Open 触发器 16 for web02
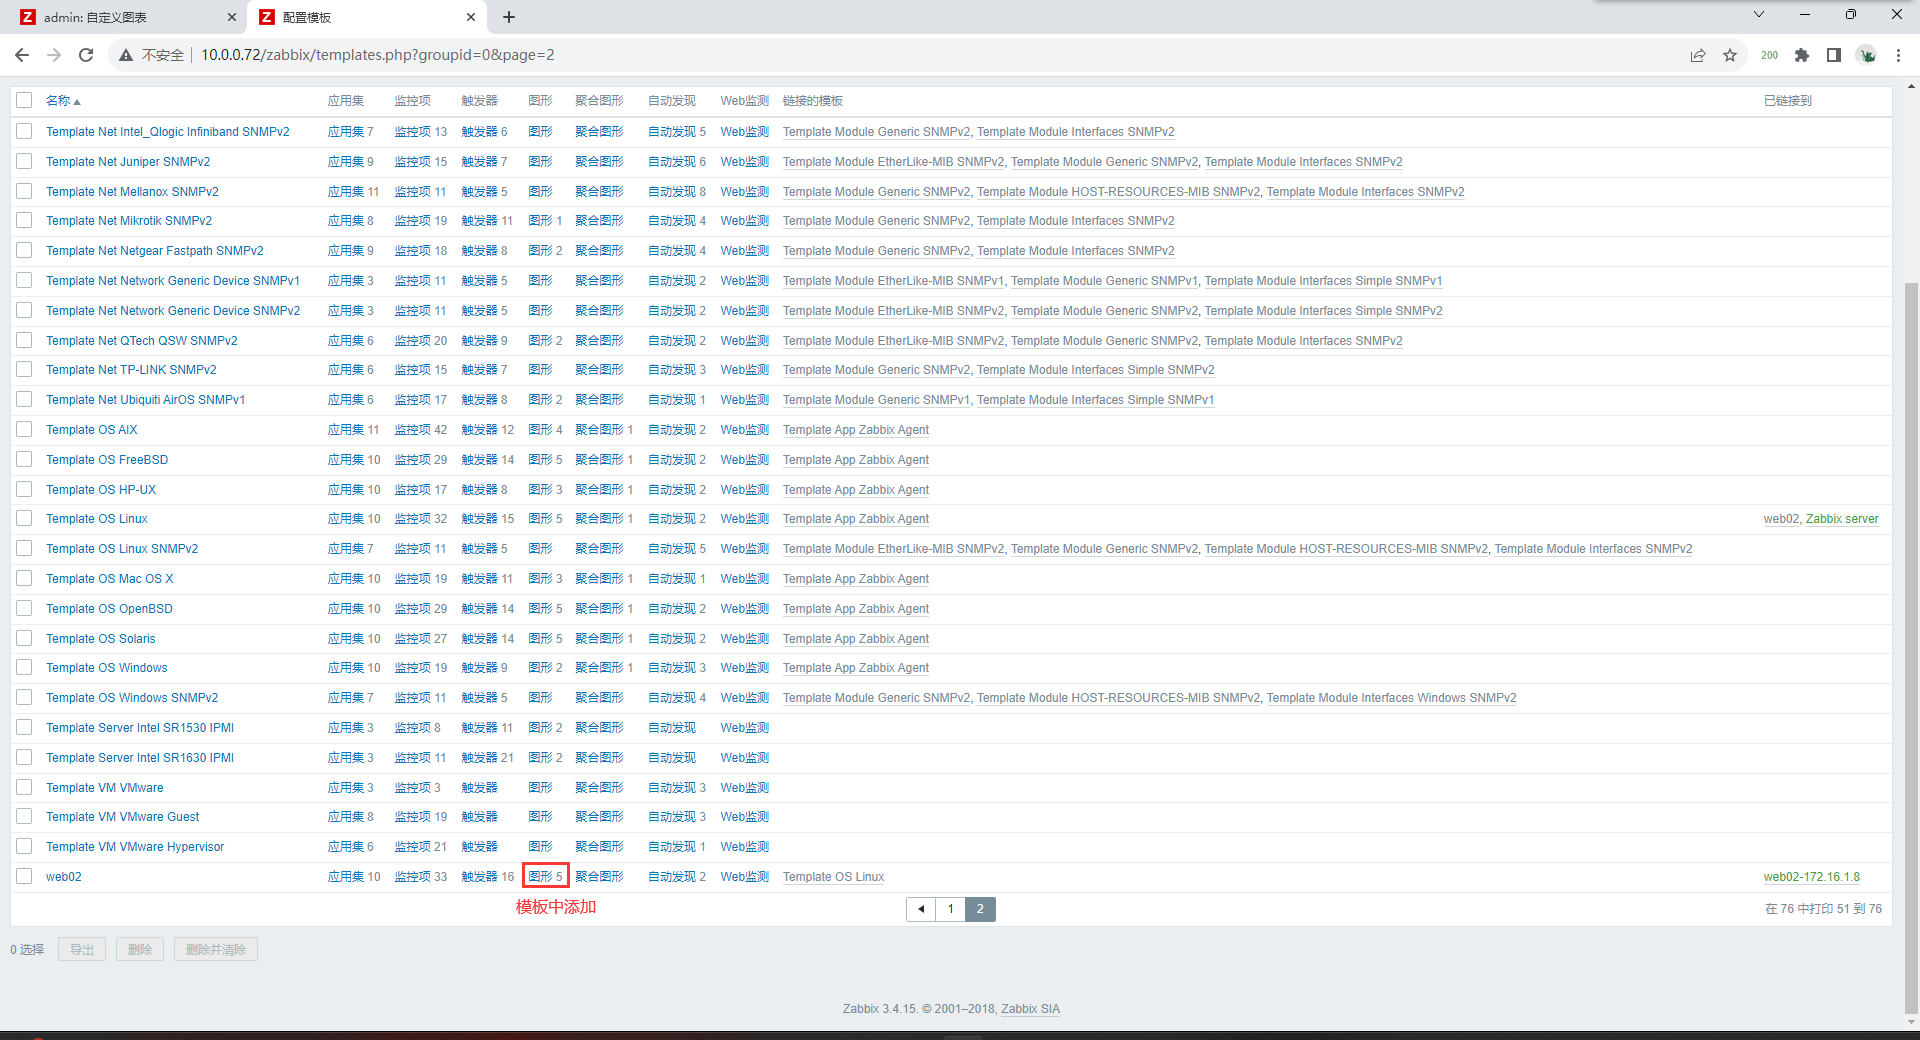This screenshot has height=1040, width=1920. tap(479, 877)
